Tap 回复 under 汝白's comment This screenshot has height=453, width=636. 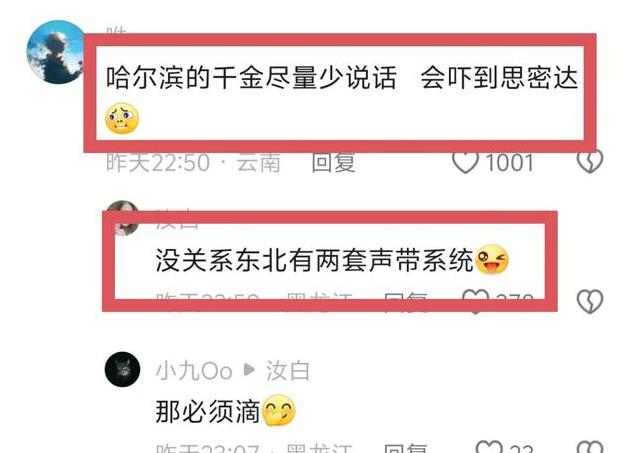(x=406, y=302)
